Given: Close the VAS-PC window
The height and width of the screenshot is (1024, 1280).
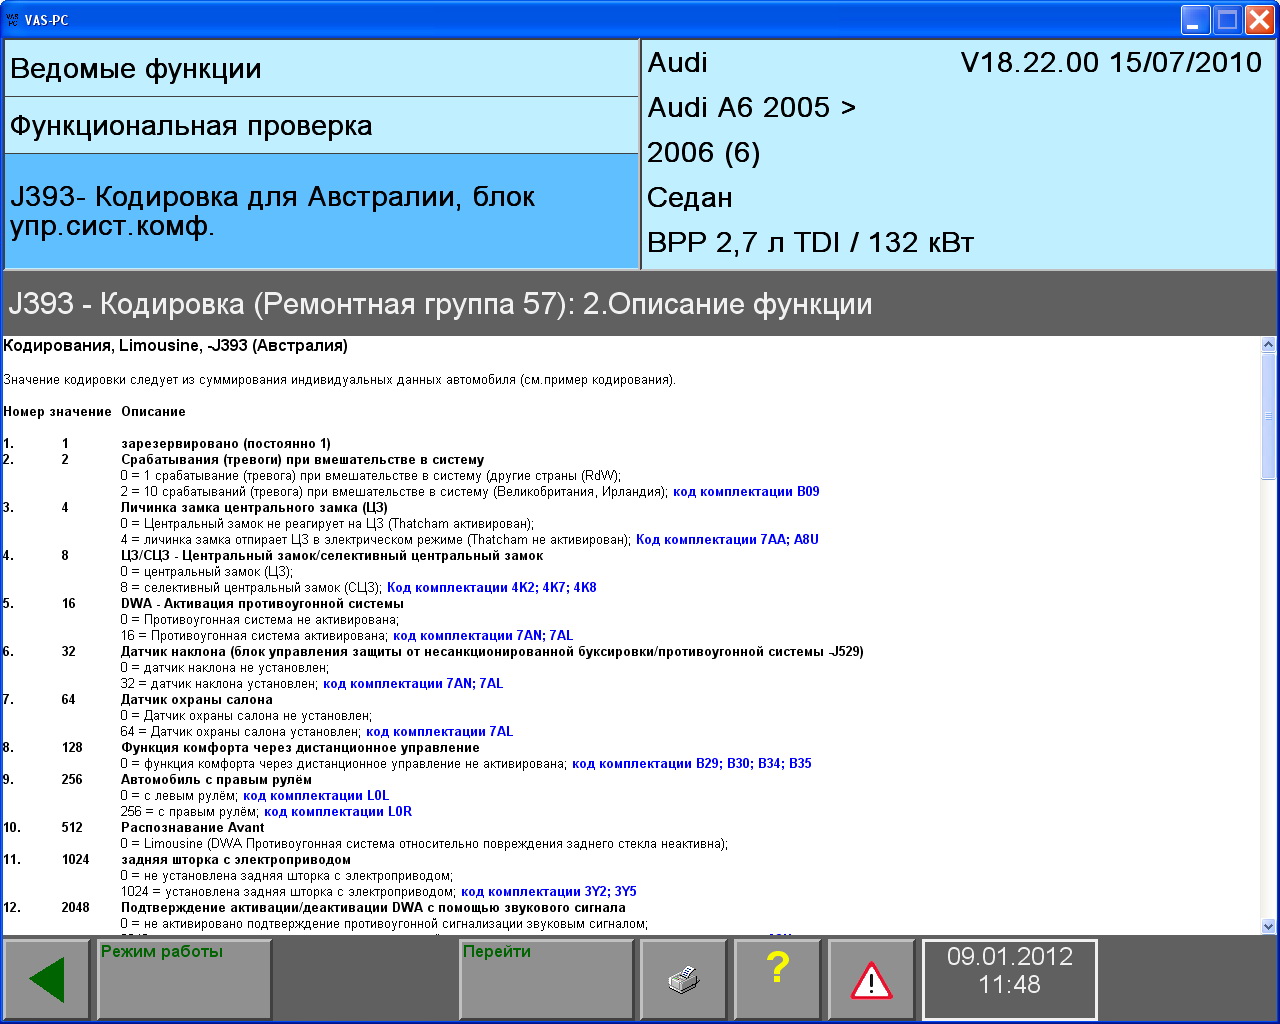Looking at the screenshot, I should pos(1259,19).
